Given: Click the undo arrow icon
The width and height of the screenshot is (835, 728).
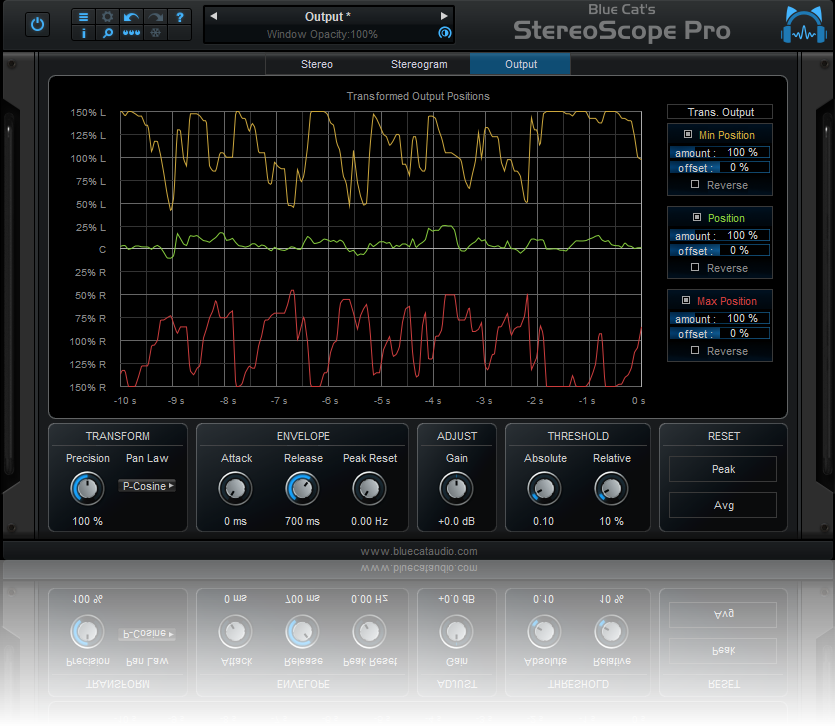Looking at the screenshot, I should tap(132, 17).
